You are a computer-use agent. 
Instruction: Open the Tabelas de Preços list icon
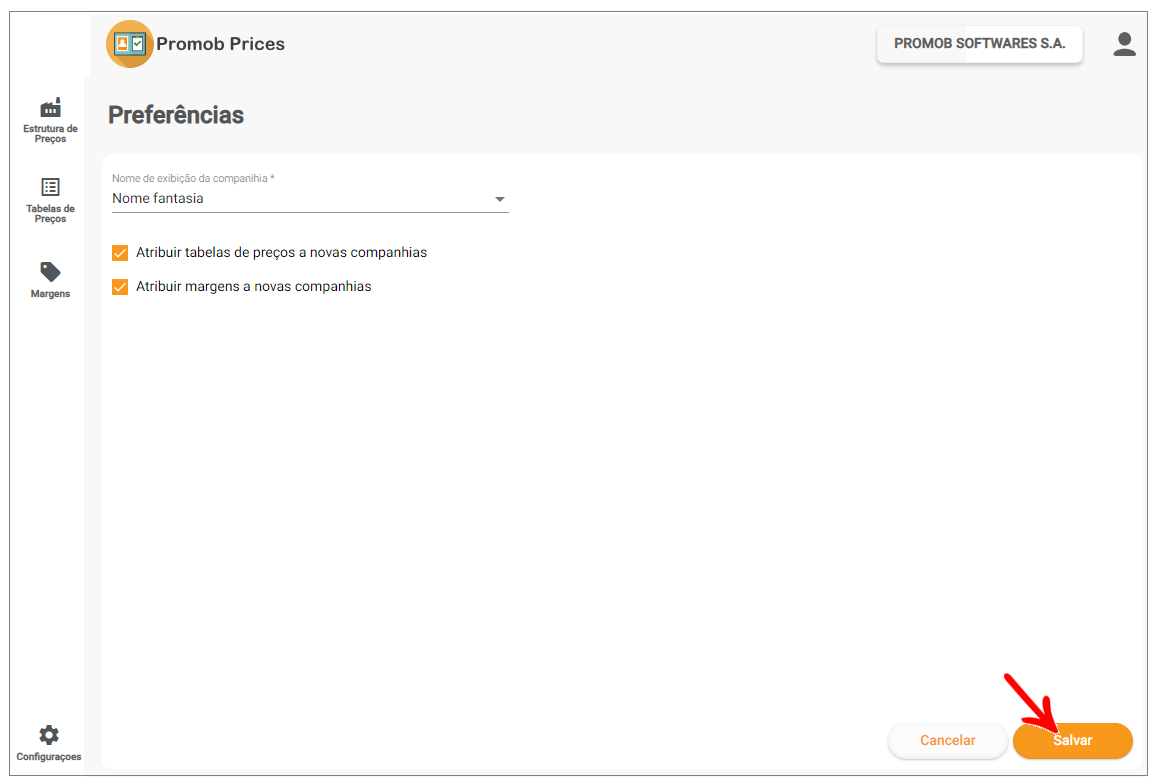click(50, 187)
